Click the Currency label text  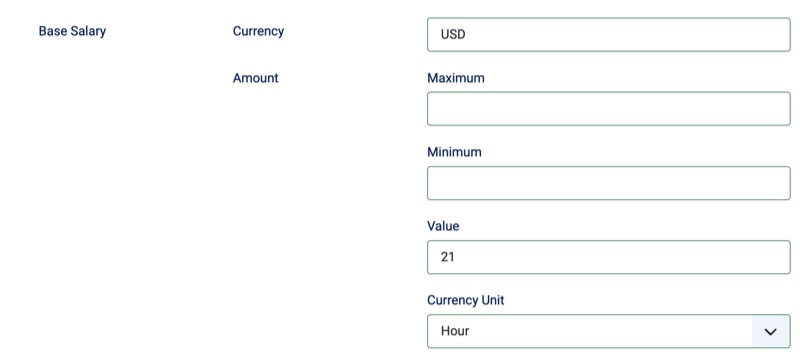pos(258,31)
